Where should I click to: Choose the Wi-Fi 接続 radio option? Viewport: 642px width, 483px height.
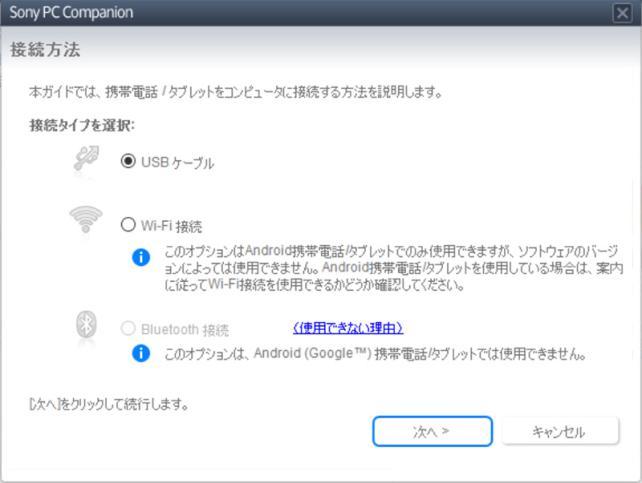pos(128,225)
